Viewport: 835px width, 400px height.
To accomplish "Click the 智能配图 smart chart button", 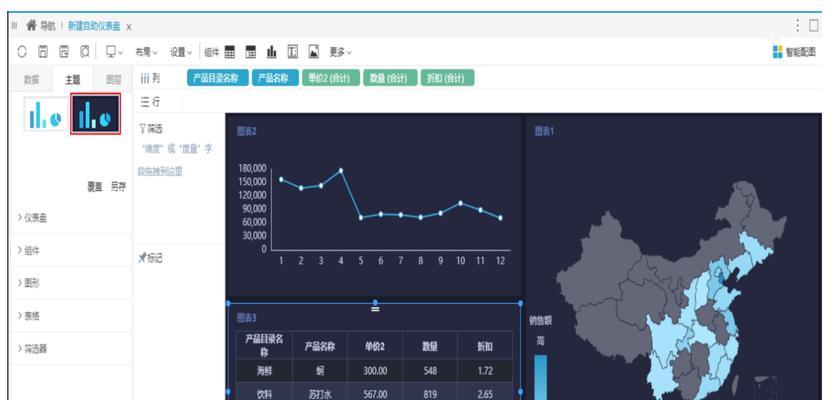I will pyautogui.click(x=794, y=52).
